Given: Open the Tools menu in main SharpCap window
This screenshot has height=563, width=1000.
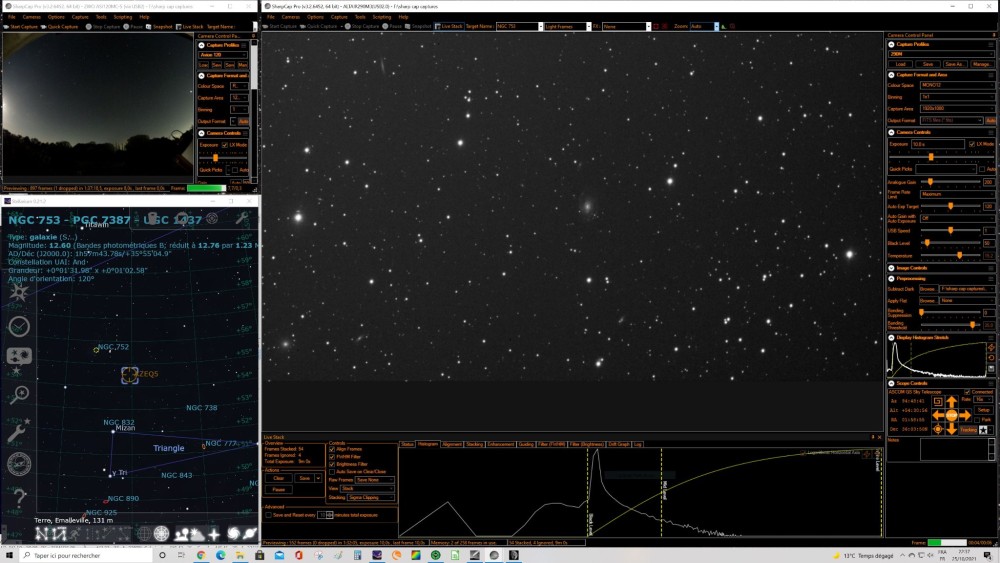Looking at the screenshot, I should click(360, 17).
